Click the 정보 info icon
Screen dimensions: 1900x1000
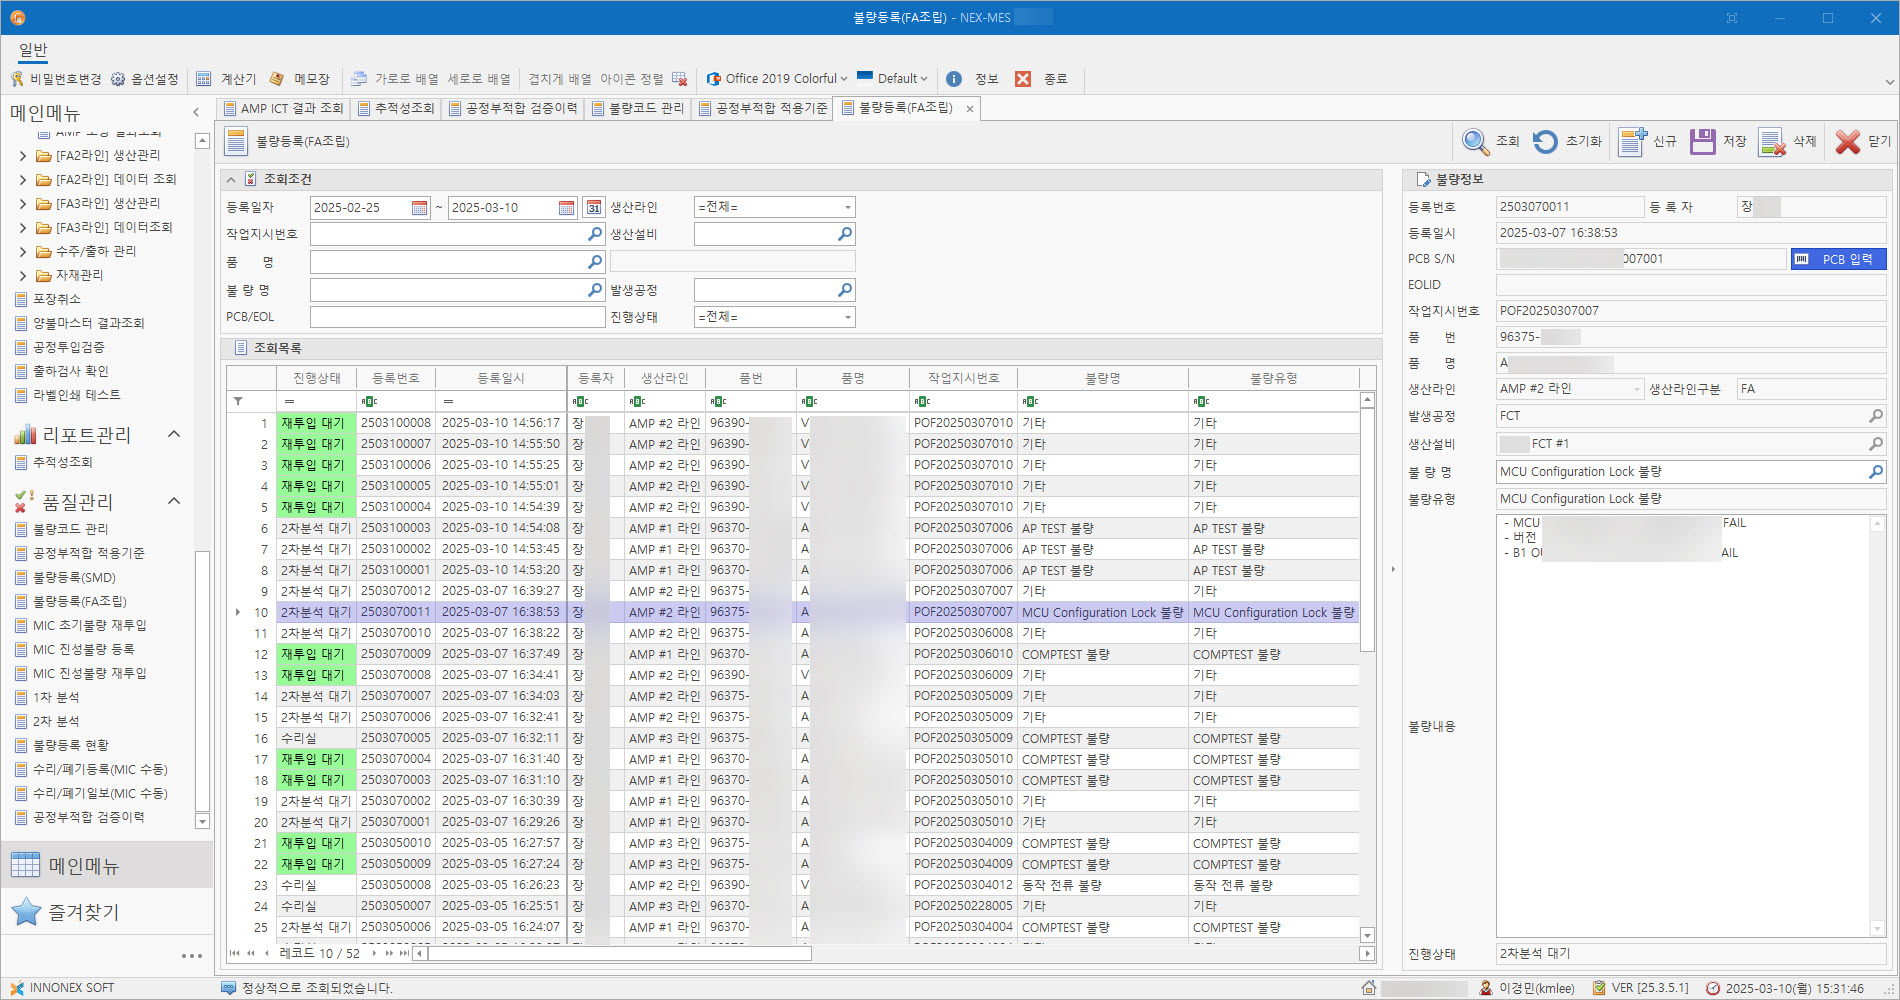pos(954,79)
